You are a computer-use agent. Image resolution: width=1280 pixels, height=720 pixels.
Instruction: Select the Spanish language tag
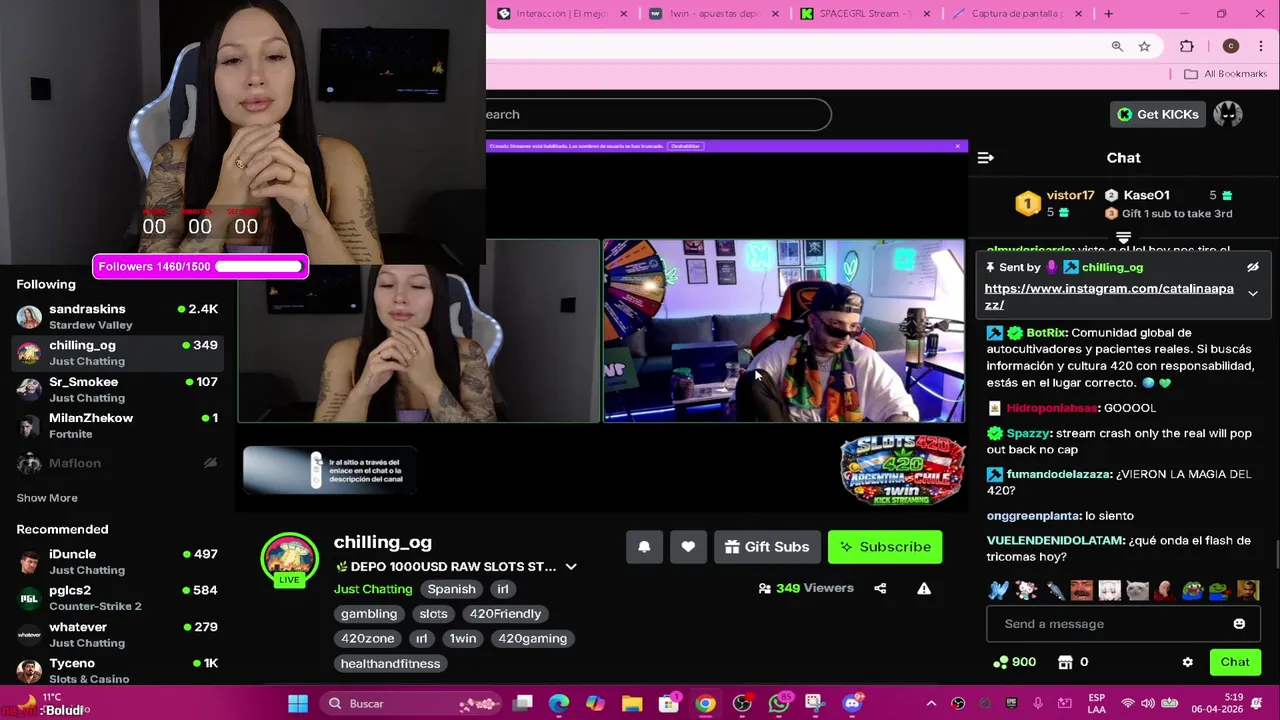click(451, 589)
